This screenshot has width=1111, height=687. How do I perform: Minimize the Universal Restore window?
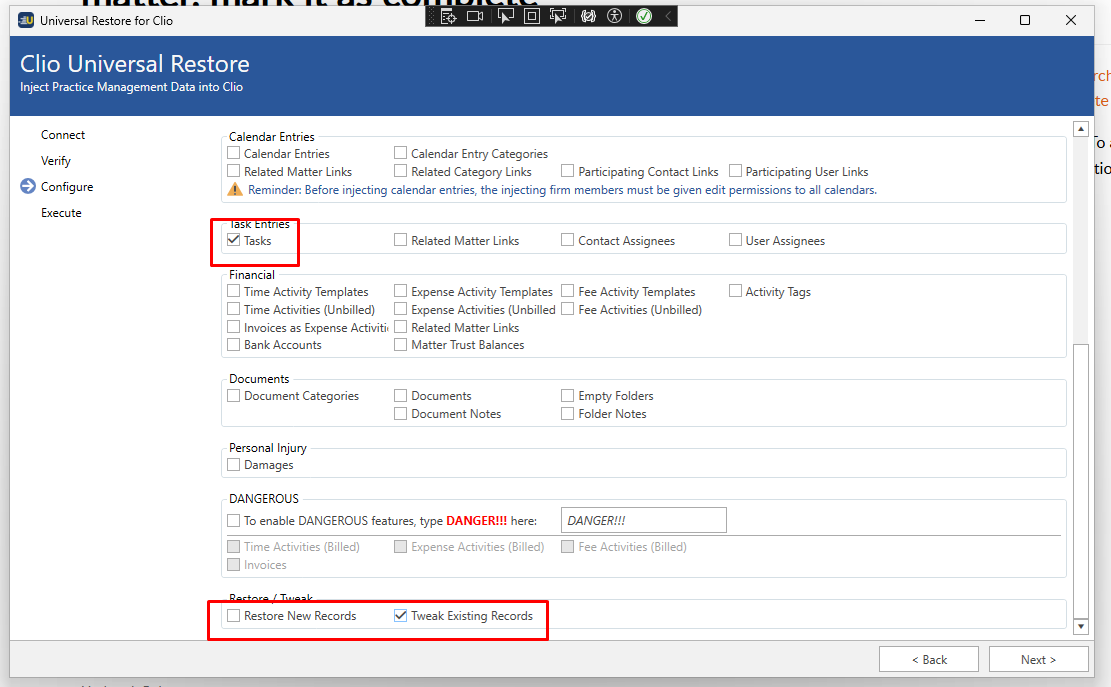pyautogui.click(x=980, y=21)
